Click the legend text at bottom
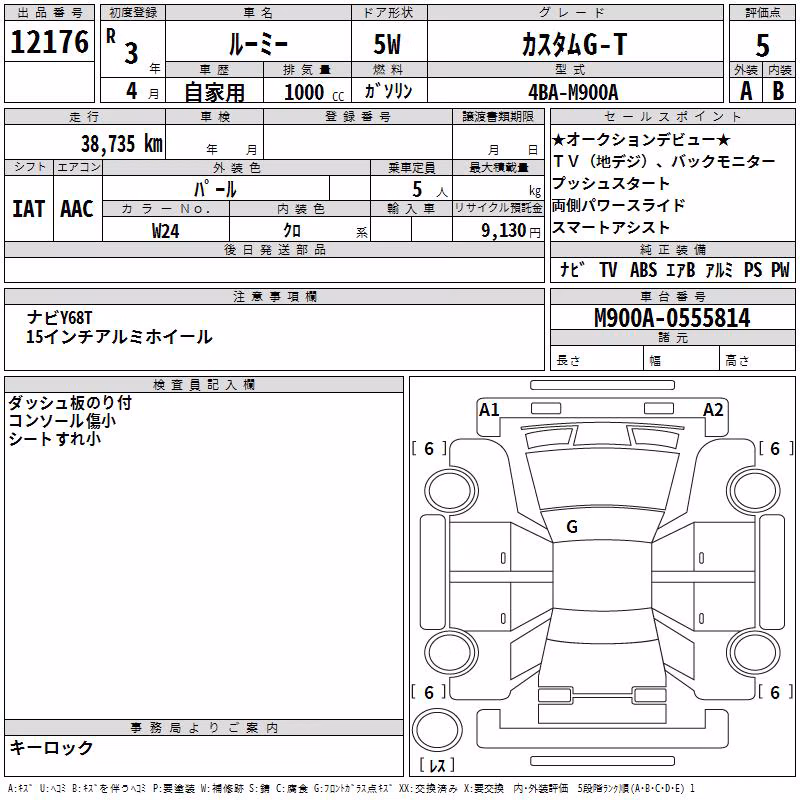 coord(351,788)
